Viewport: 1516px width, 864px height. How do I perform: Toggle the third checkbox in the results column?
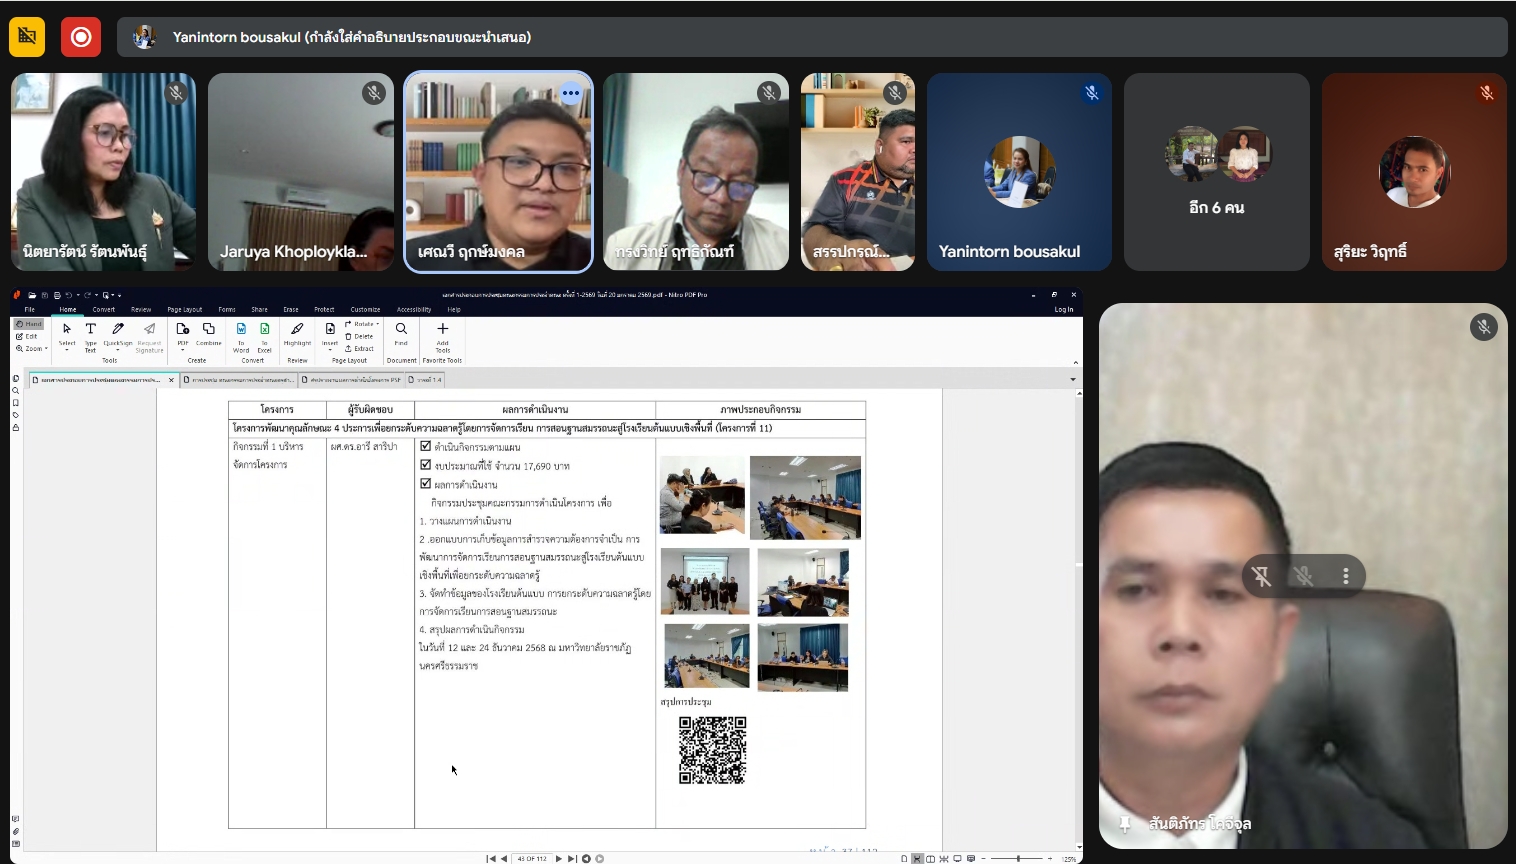pyautogui.click(x=426, y=484)
